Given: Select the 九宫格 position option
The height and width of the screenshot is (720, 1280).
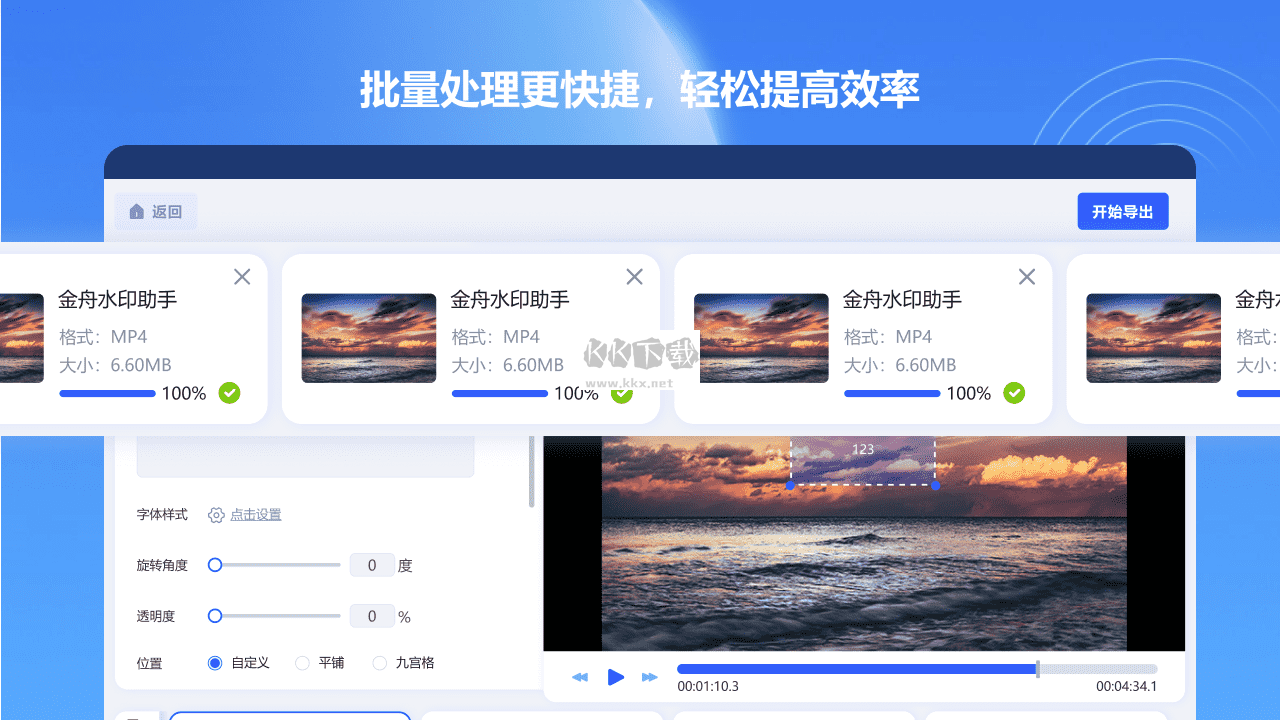Looking at the screenshot, I should coord(380,662).
